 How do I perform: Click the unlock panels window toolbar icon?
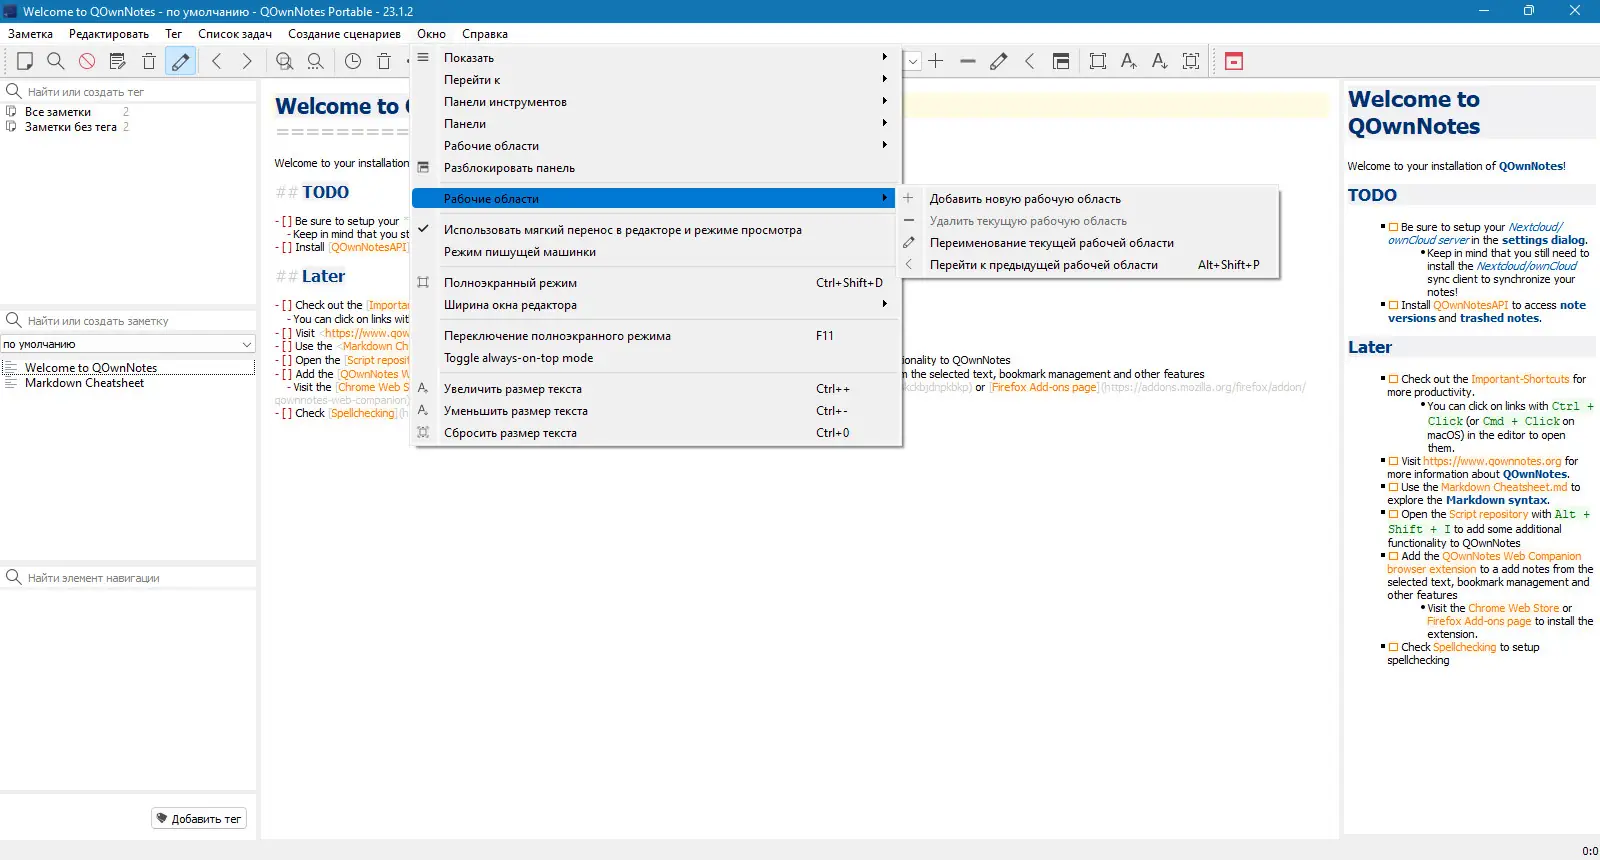(x=1061, y=61)
